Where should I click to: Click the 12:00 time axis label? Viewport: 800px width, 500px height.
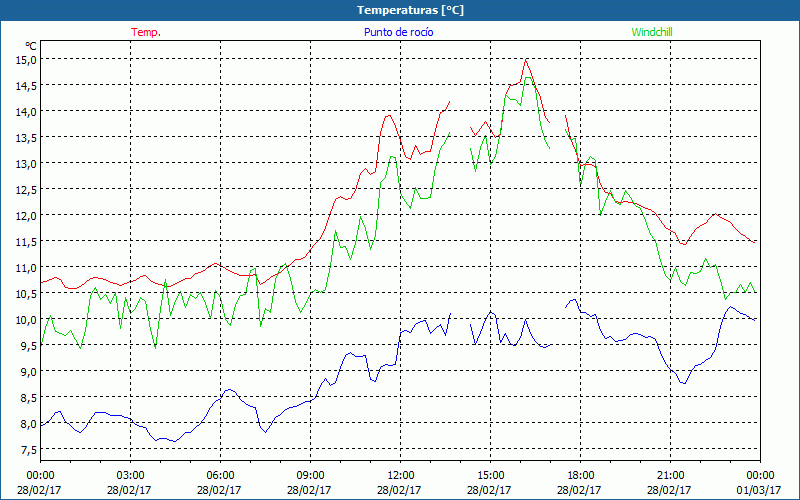click(x=400, y=476)
